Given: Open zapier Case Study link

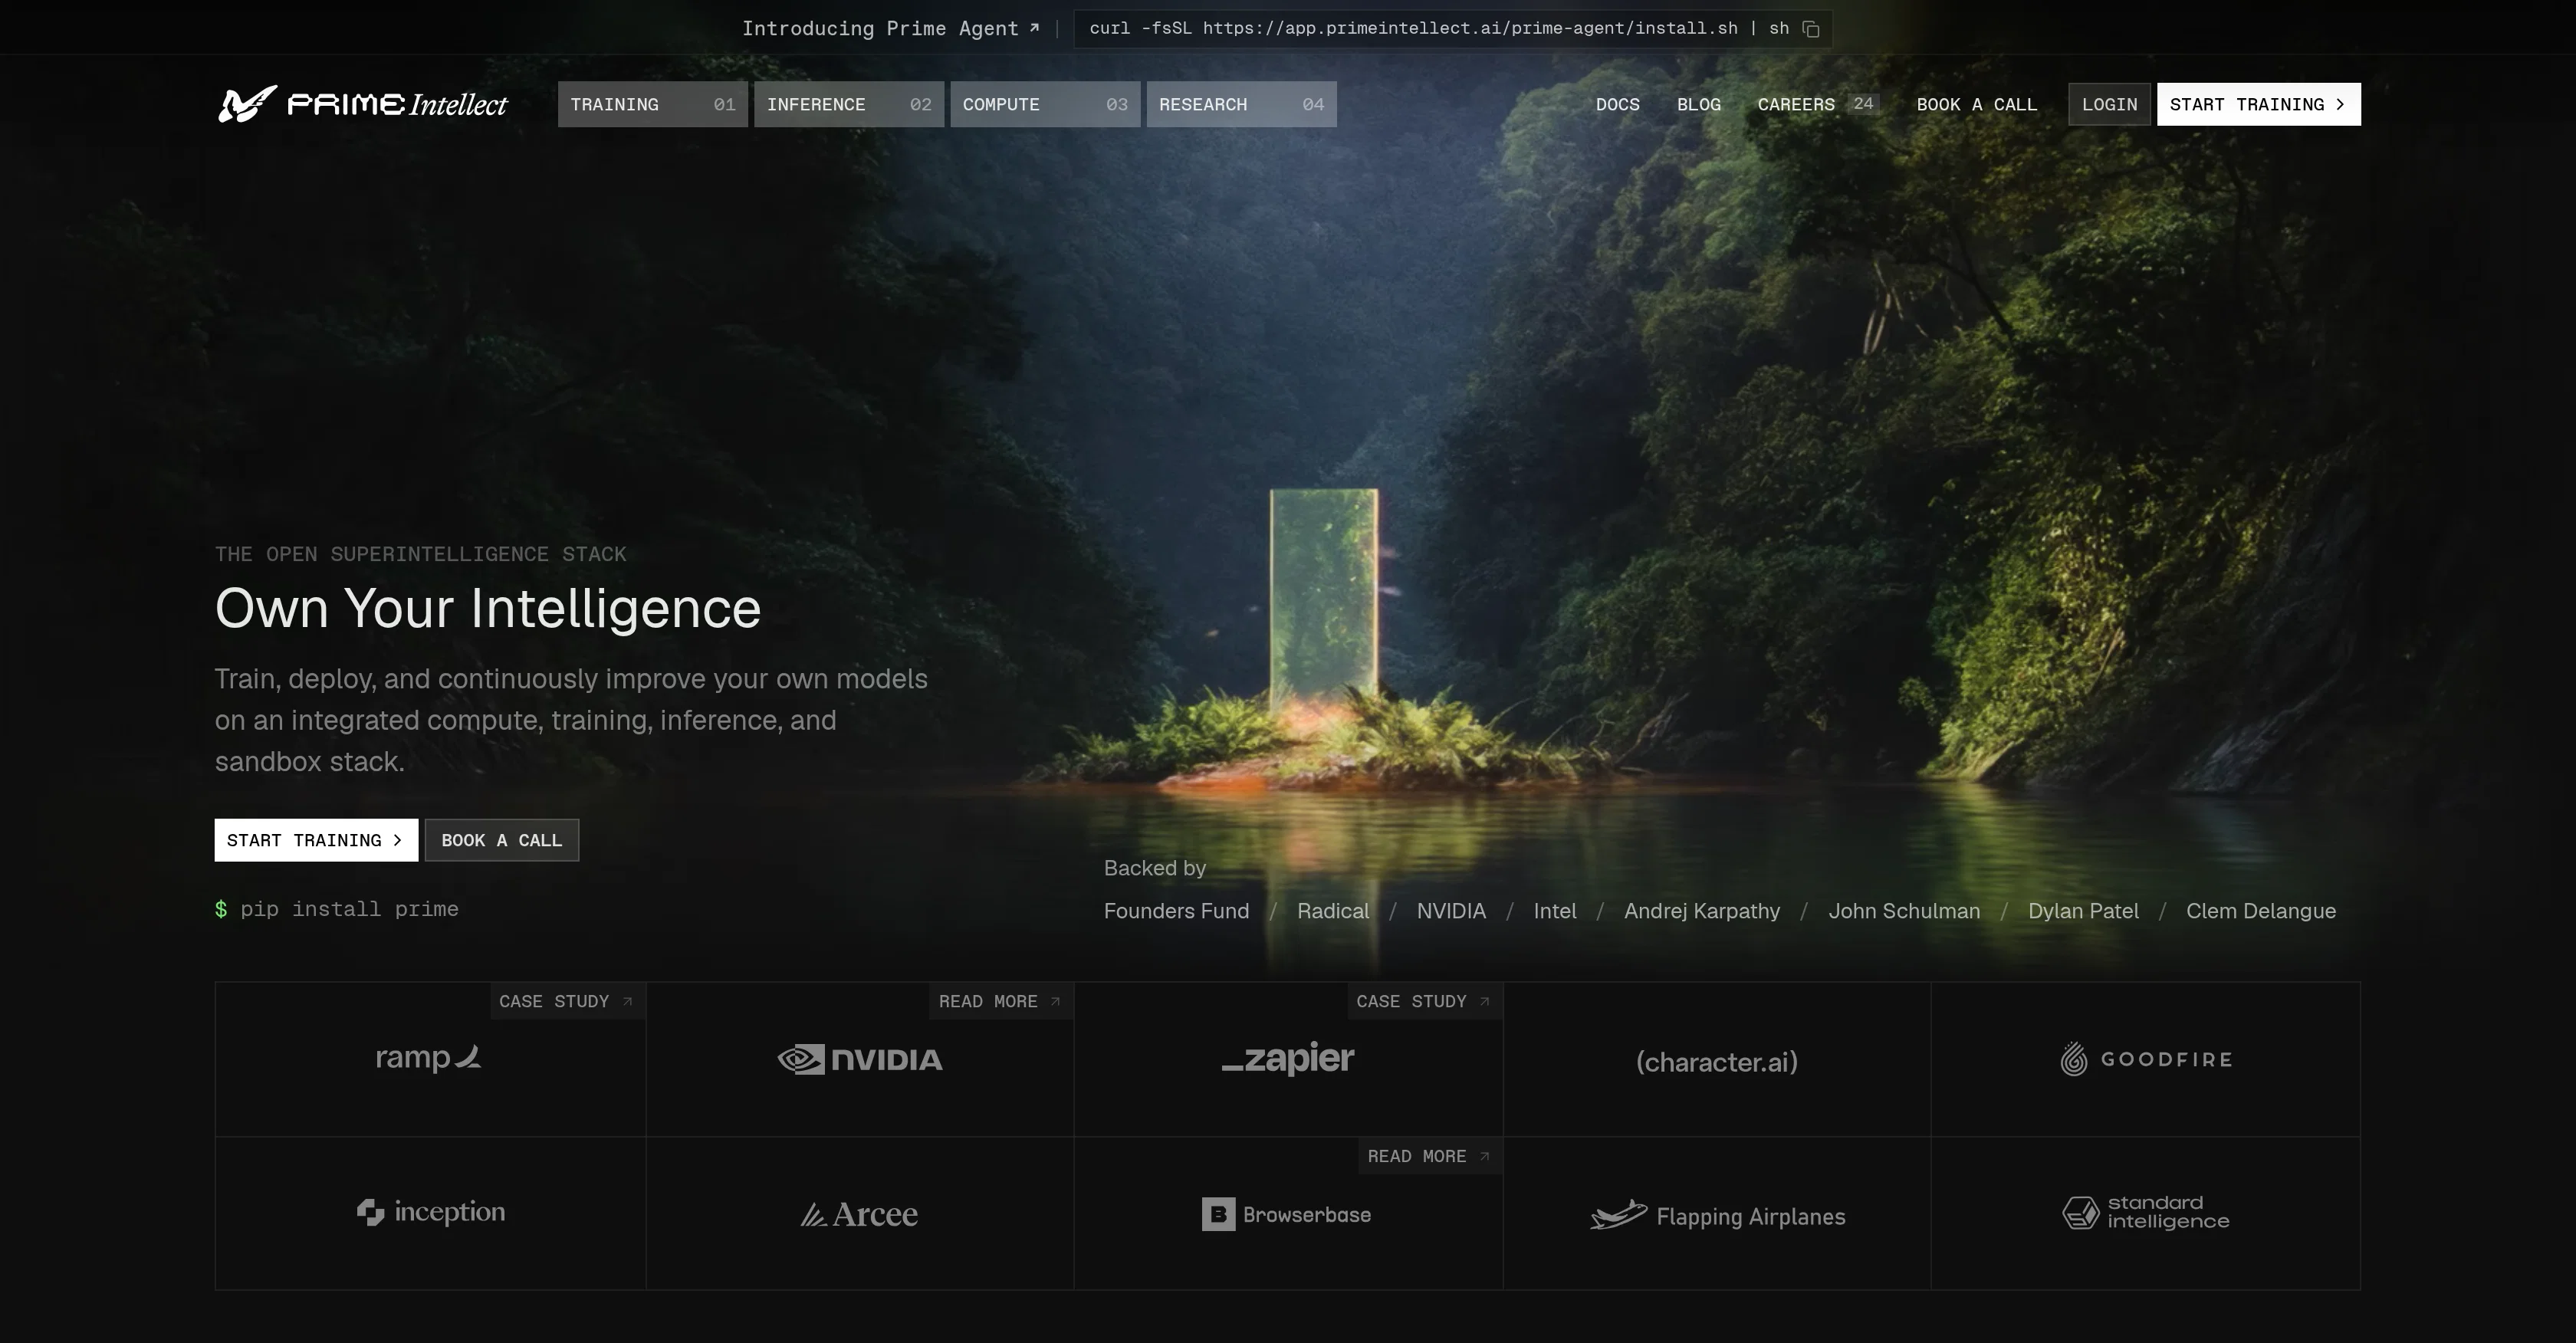Looking at the screenshot, I should tap(1425, 1001).
